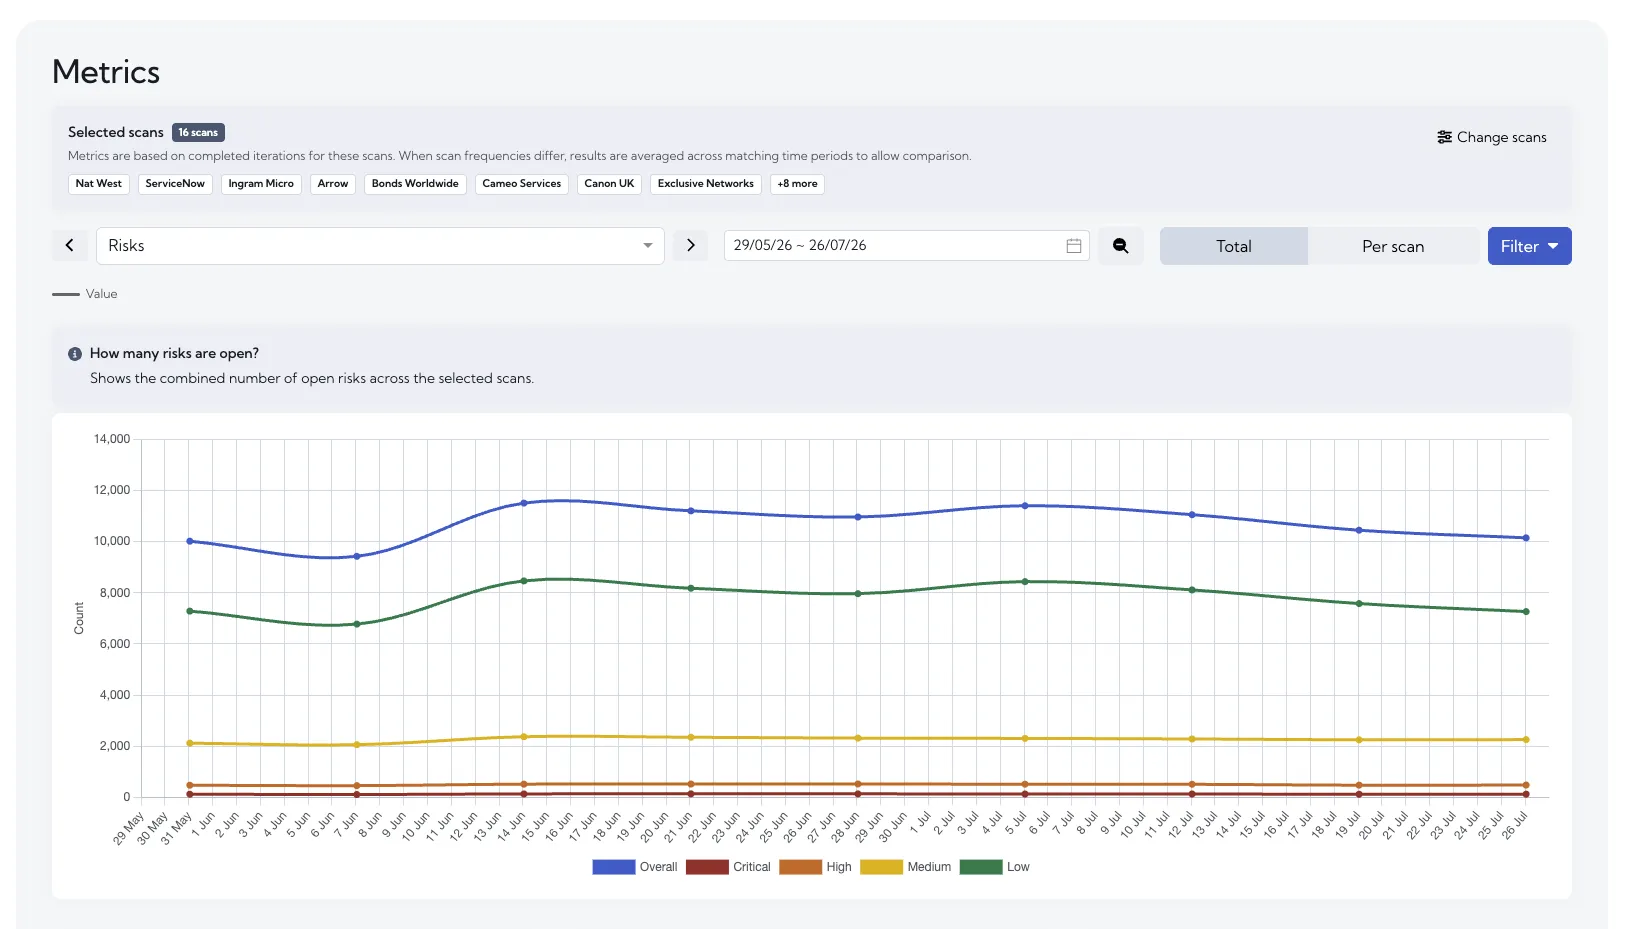This screenshot has width=1628, height=929.
Task: Click the Ingram Micro scan chip
Action: point(261,184)
